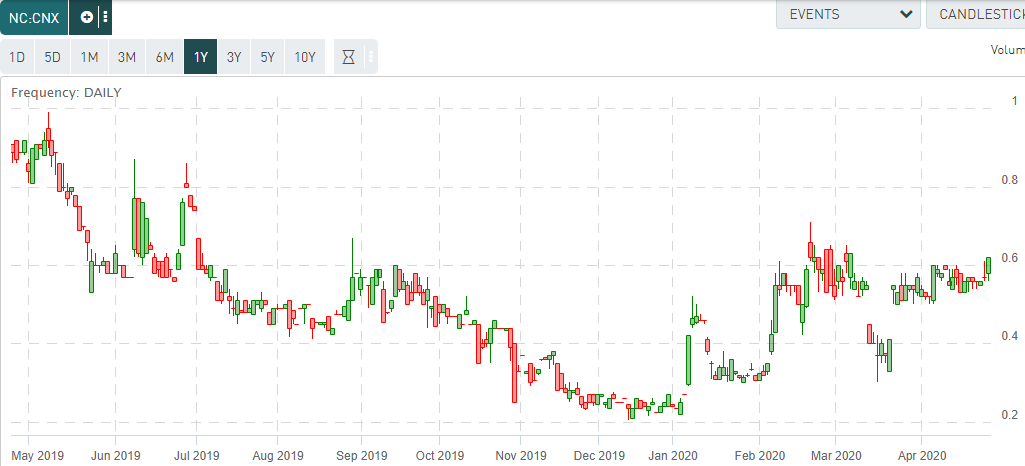Add a comparison symbol with plus icon
The width and height of the screenshot is (1025, 466).
pyautogui.click(x=86, y=17)
